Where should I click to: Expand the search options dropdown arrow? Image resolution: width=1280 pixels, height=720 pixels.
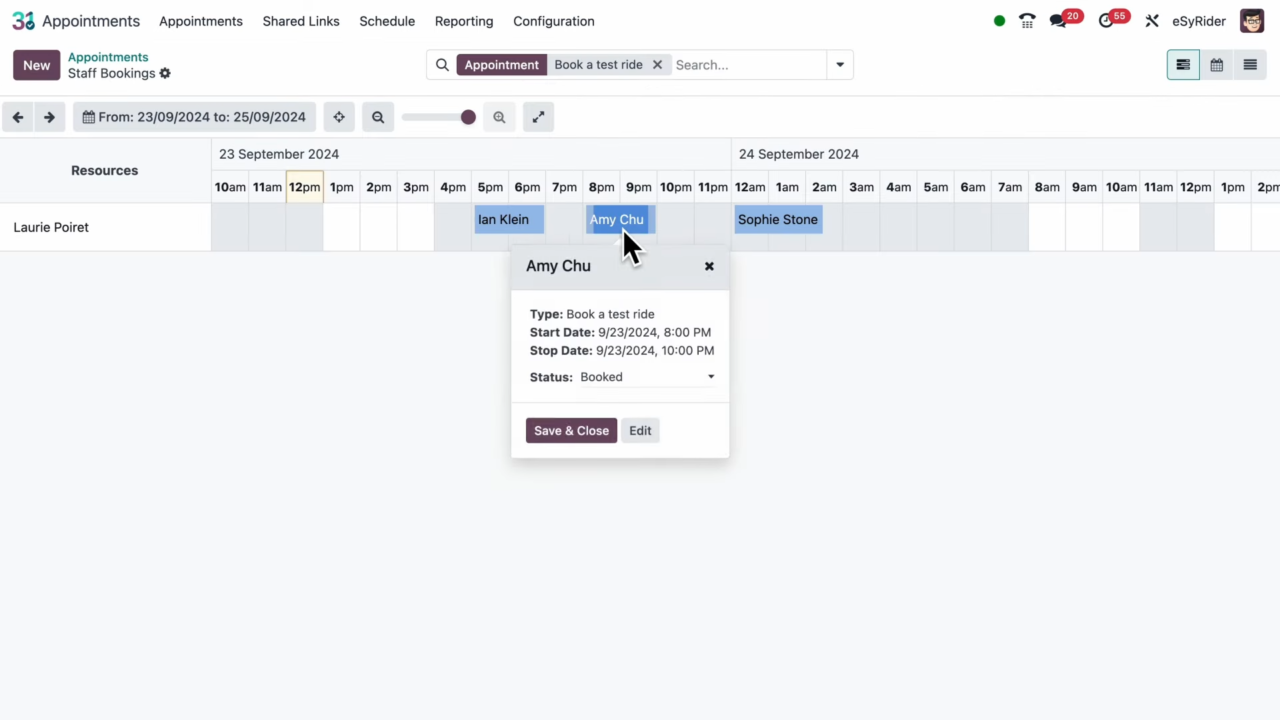tap(839, 64)
